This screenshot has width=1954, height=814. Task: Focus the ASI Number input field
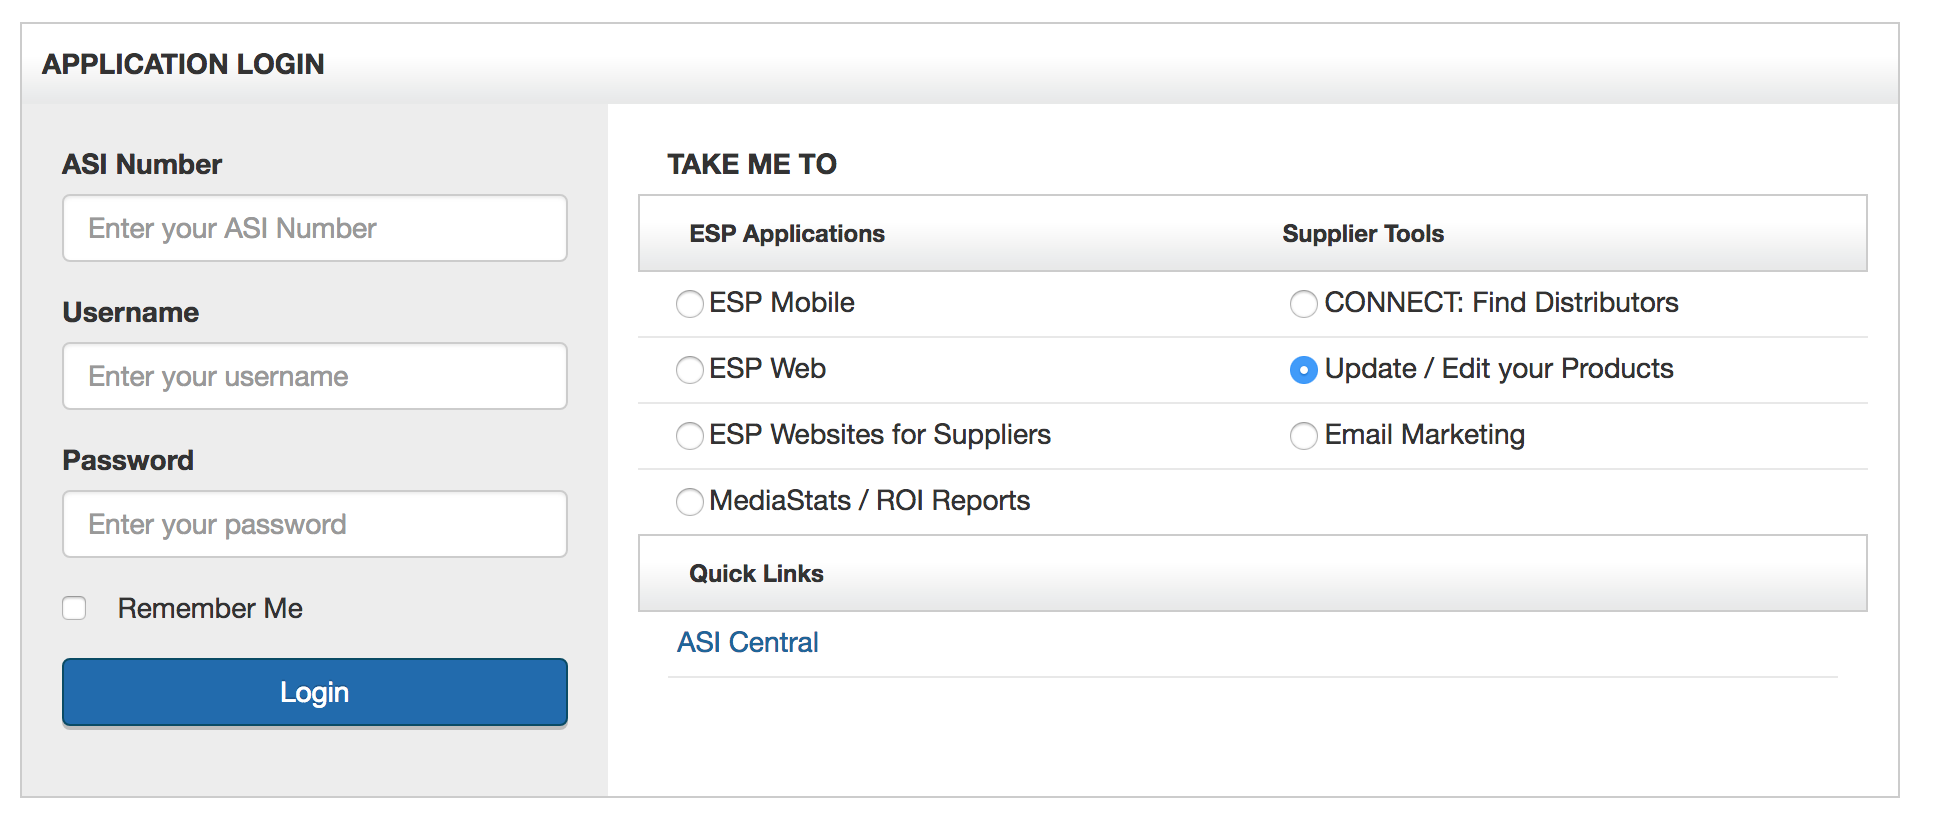tap(315, 228)
